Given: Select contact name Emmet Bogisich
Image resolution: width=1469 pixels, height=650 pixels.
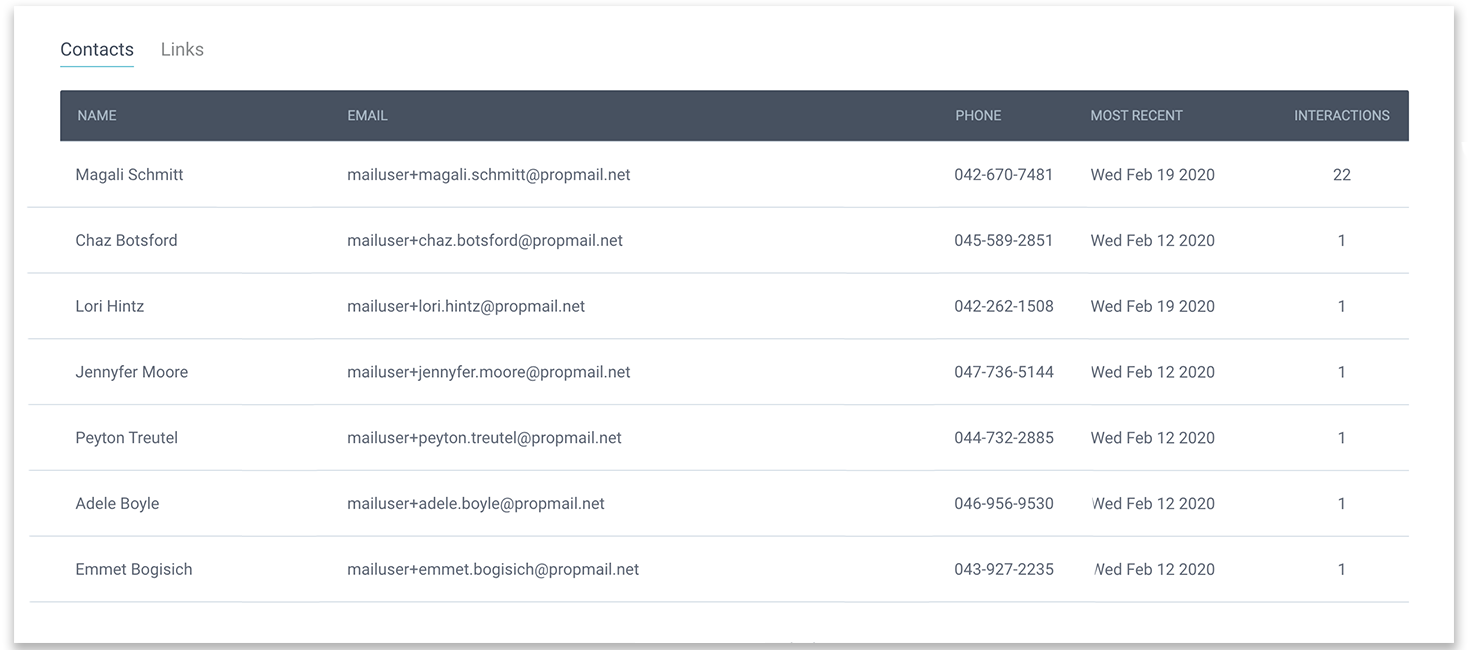Looking at the screenshot, I should (x=133, y=570).
